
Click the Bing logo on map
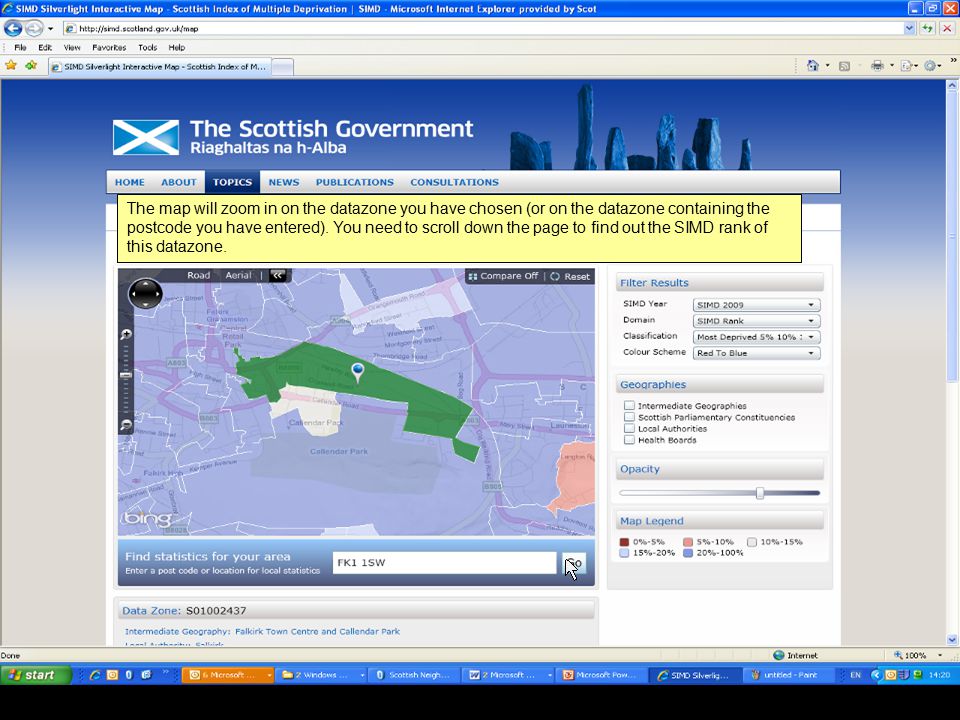pos(148,519)
